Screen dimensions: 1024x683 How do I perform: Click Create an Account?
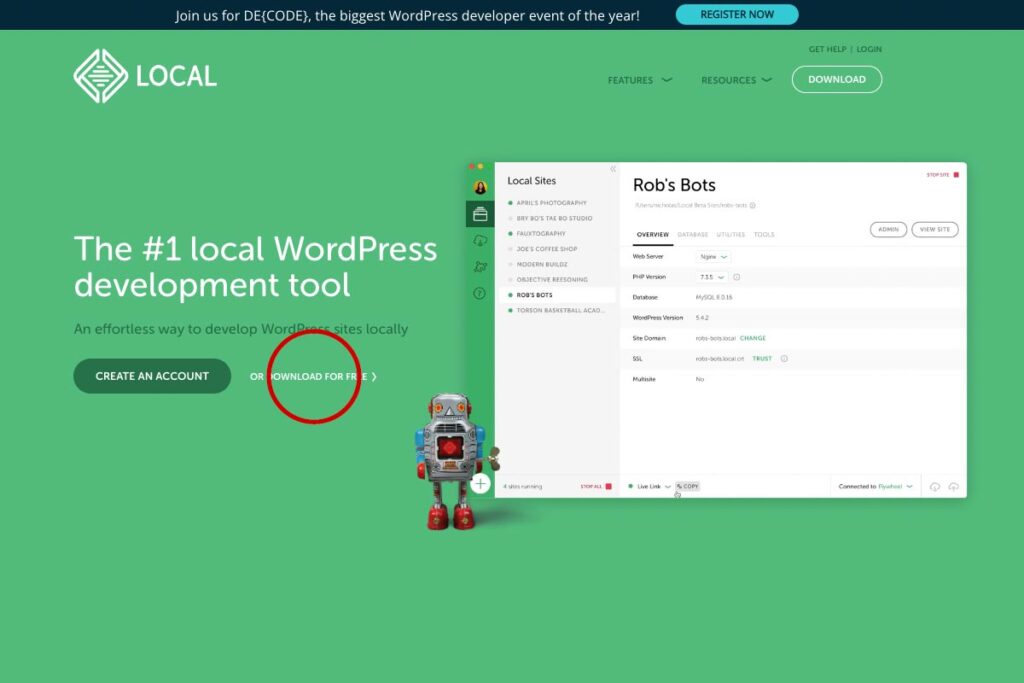[x=152, y=376]
